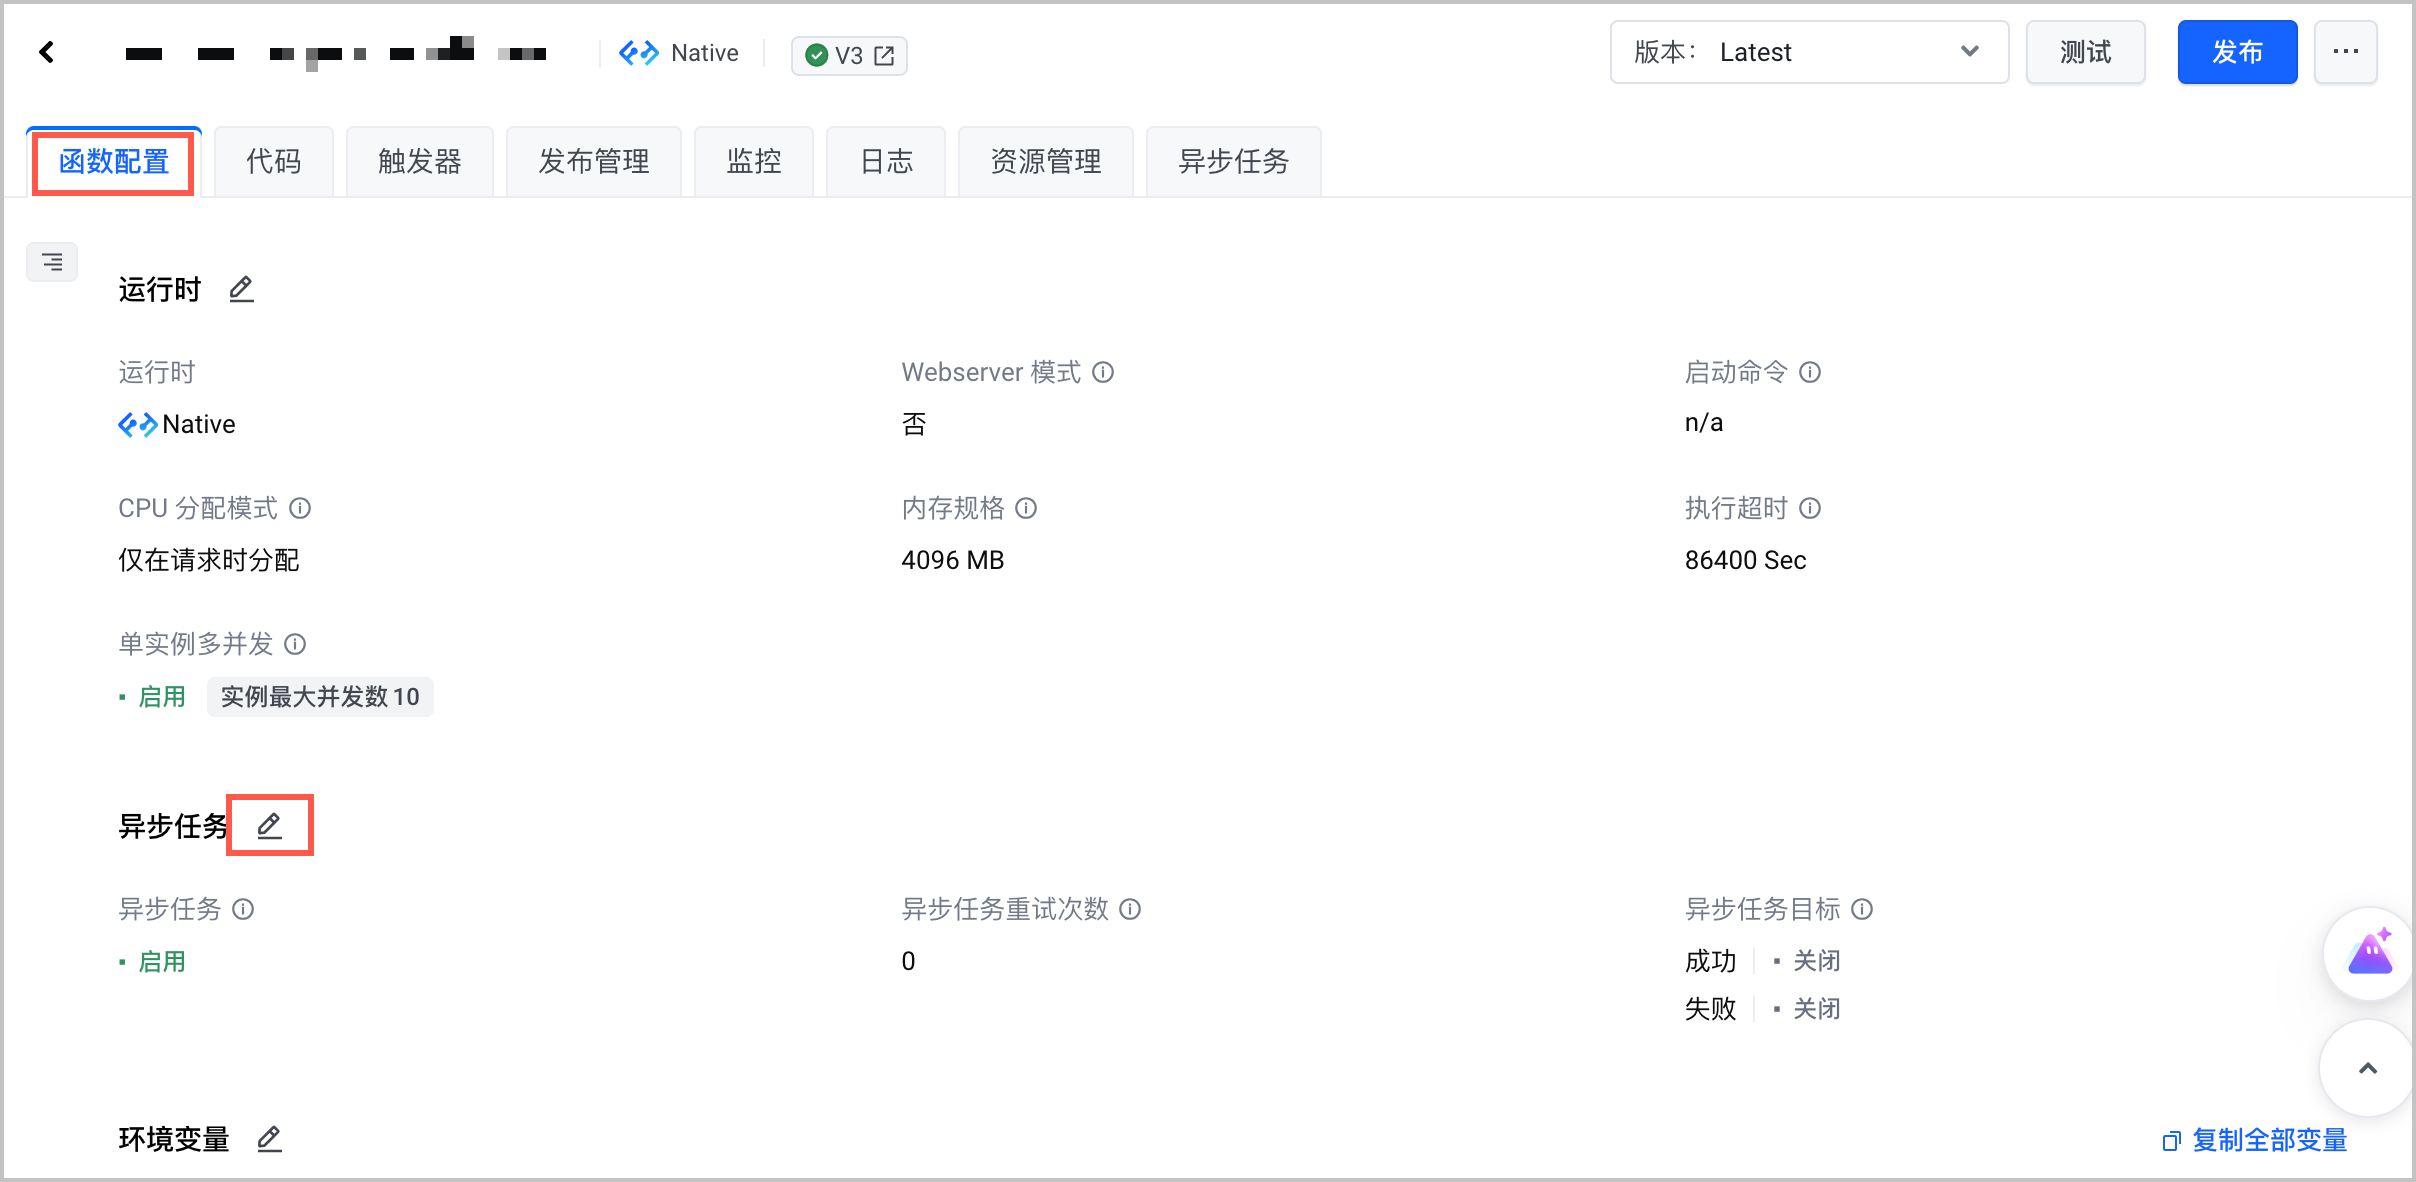Click the 仅在请求时分配 value
Viewport: 2416px width, 1182px height.
point(209,560)
